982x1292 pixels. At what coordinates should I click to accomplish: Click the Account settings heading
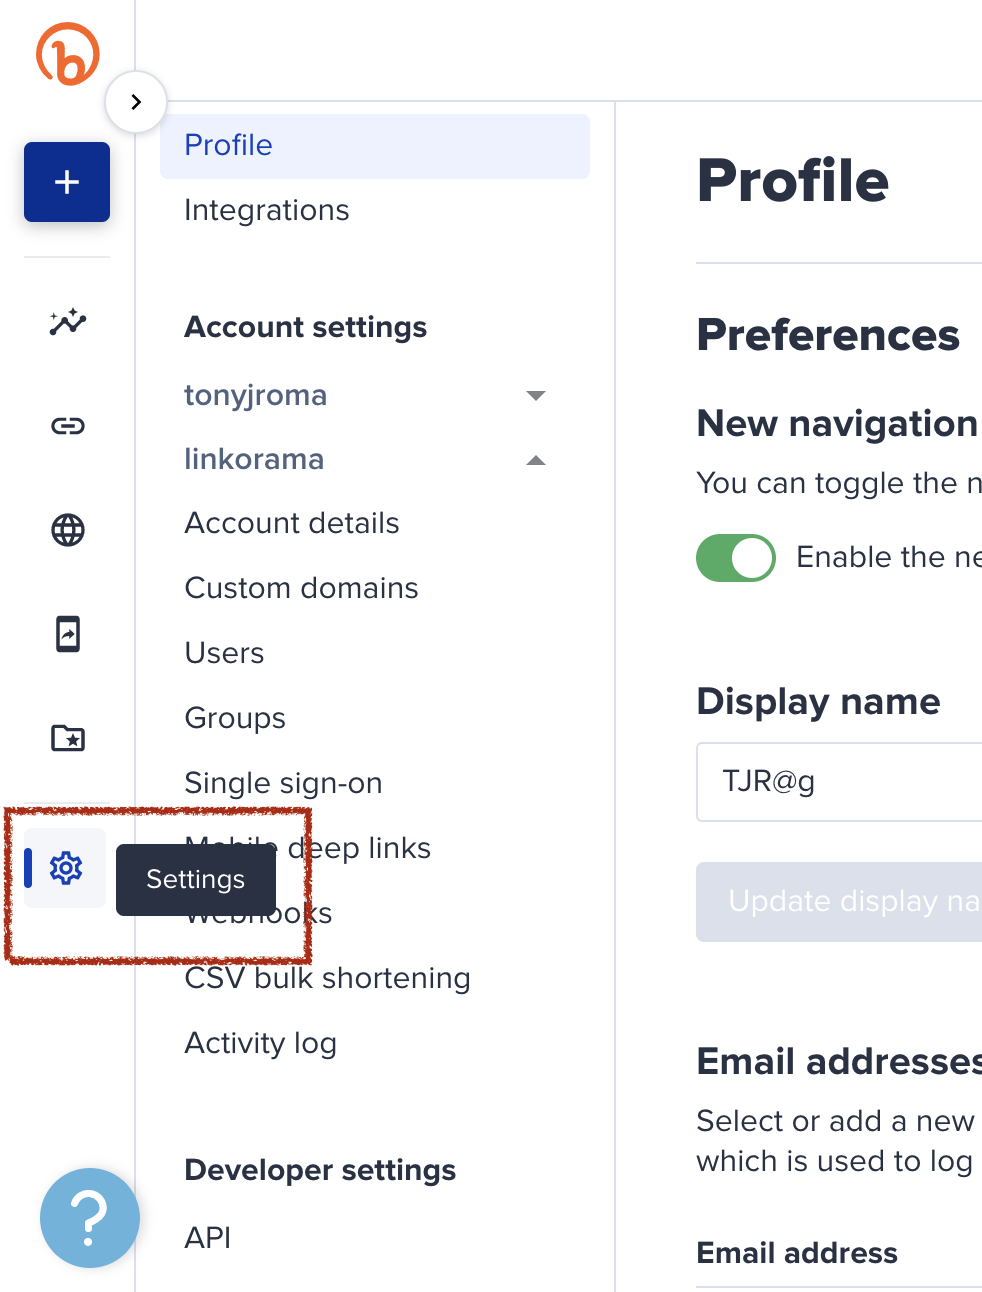point(306,327)
